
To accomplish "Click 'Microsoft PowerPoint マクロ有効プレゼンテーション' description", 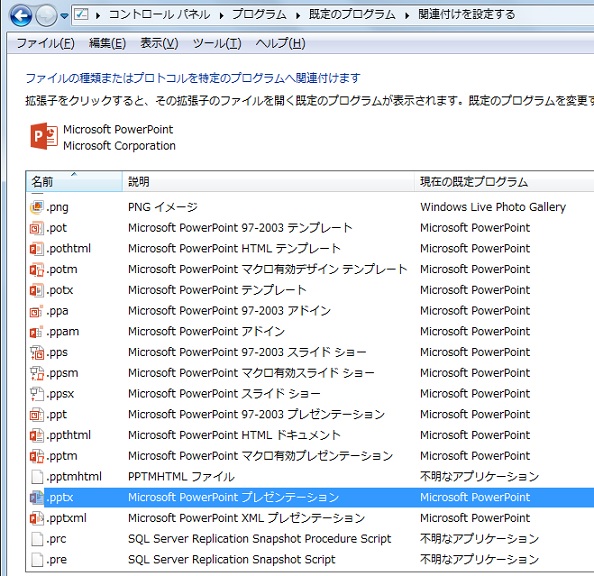I will pos(260,456).
